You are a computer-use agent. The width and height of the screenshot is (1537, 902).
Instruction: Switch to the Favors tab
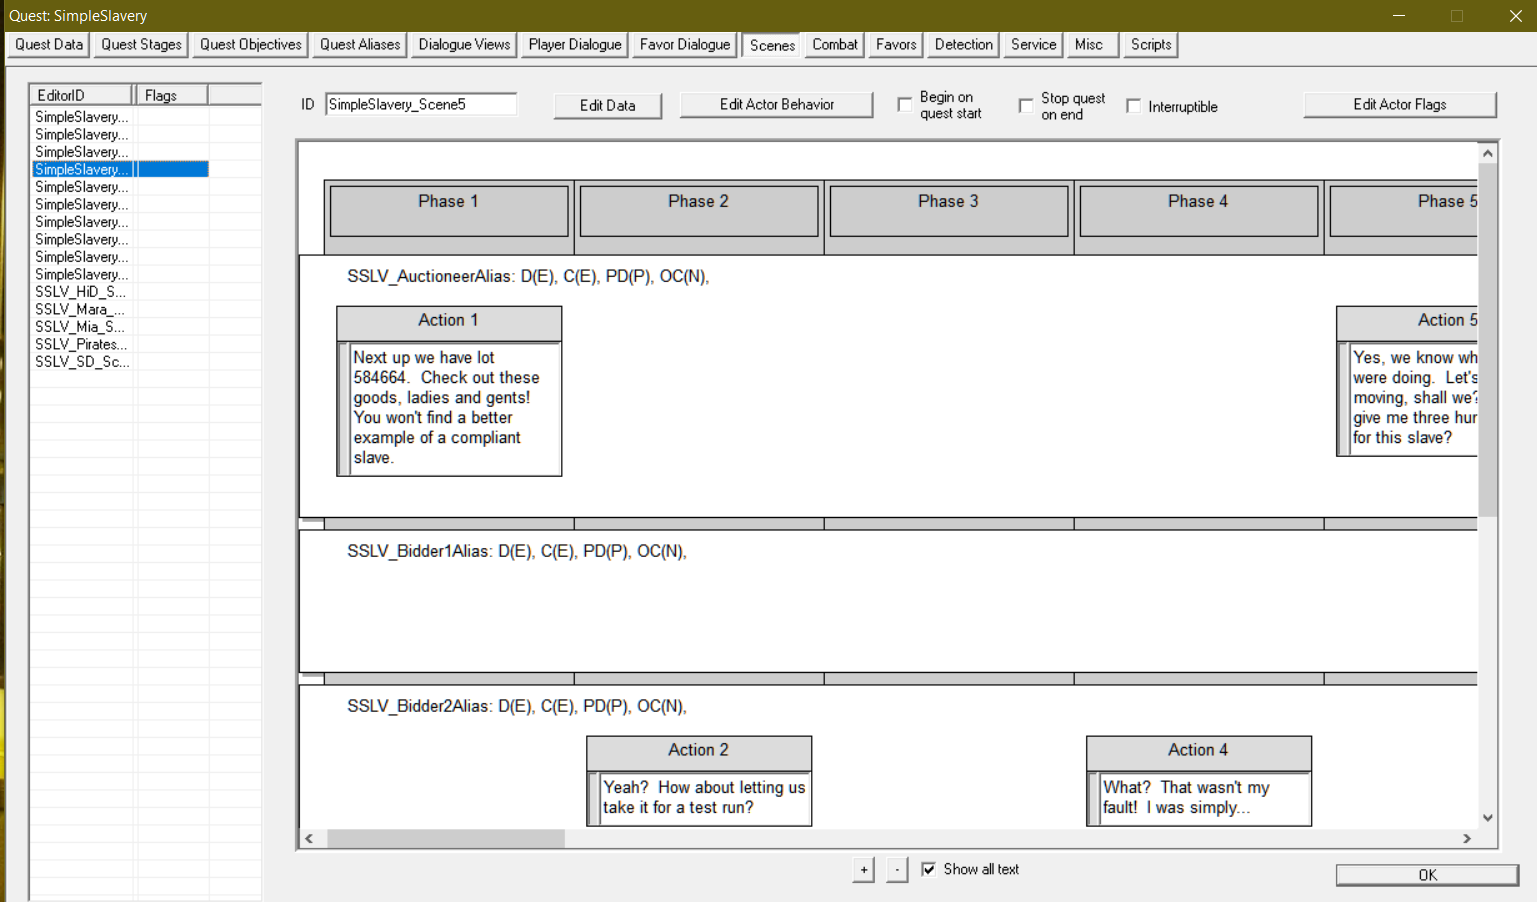pos(896,45)
